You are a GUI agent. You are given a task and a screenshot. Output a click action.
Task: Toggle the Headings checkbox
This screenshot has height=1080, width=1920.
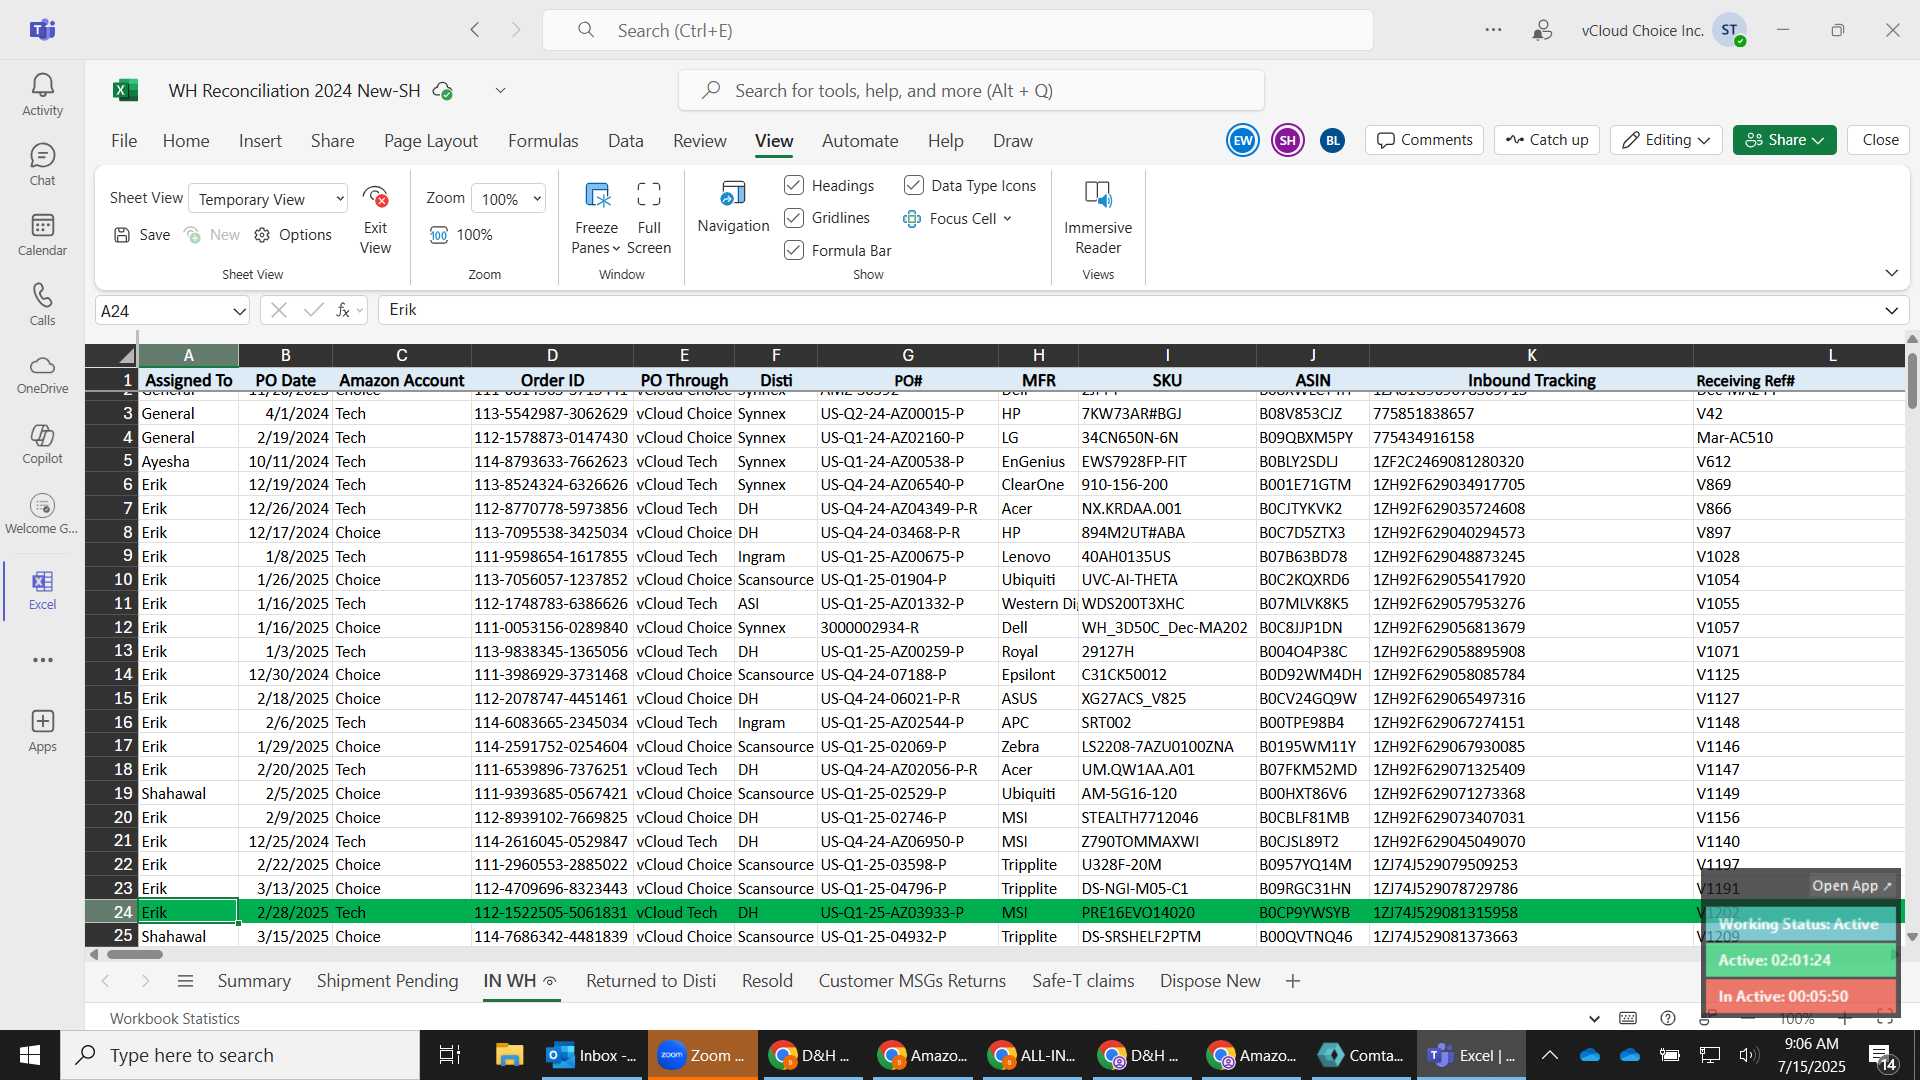coord(794,185)
